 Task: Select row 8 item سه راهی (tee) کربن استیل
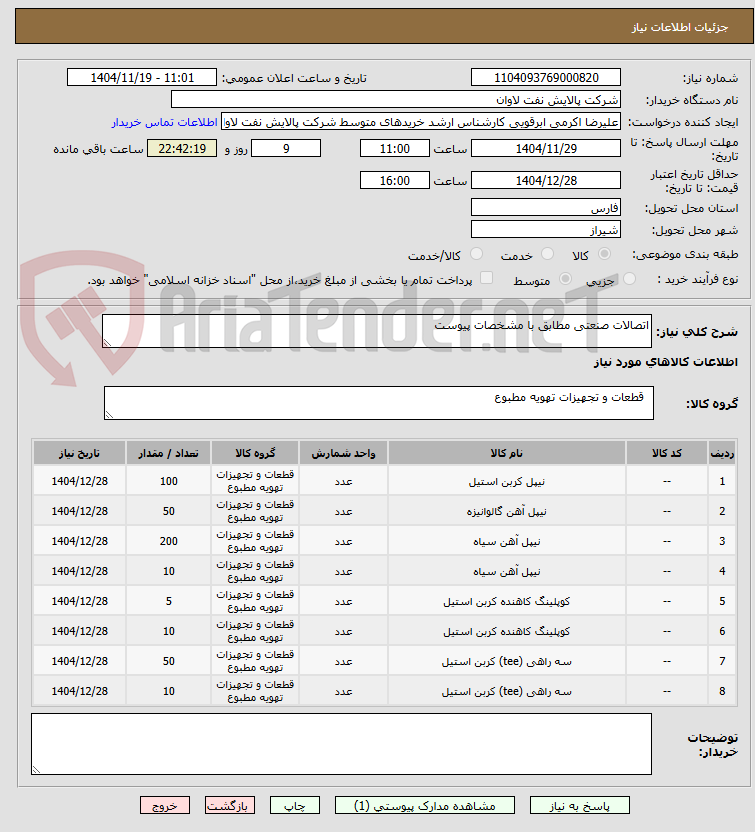point(506,692)
